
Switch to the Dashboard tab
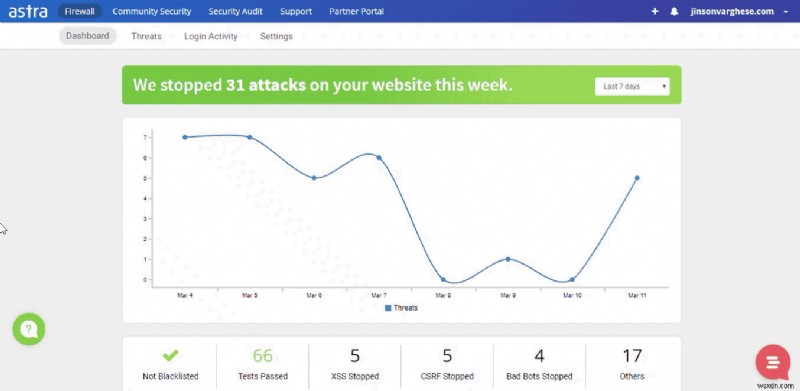pos(88,36)
